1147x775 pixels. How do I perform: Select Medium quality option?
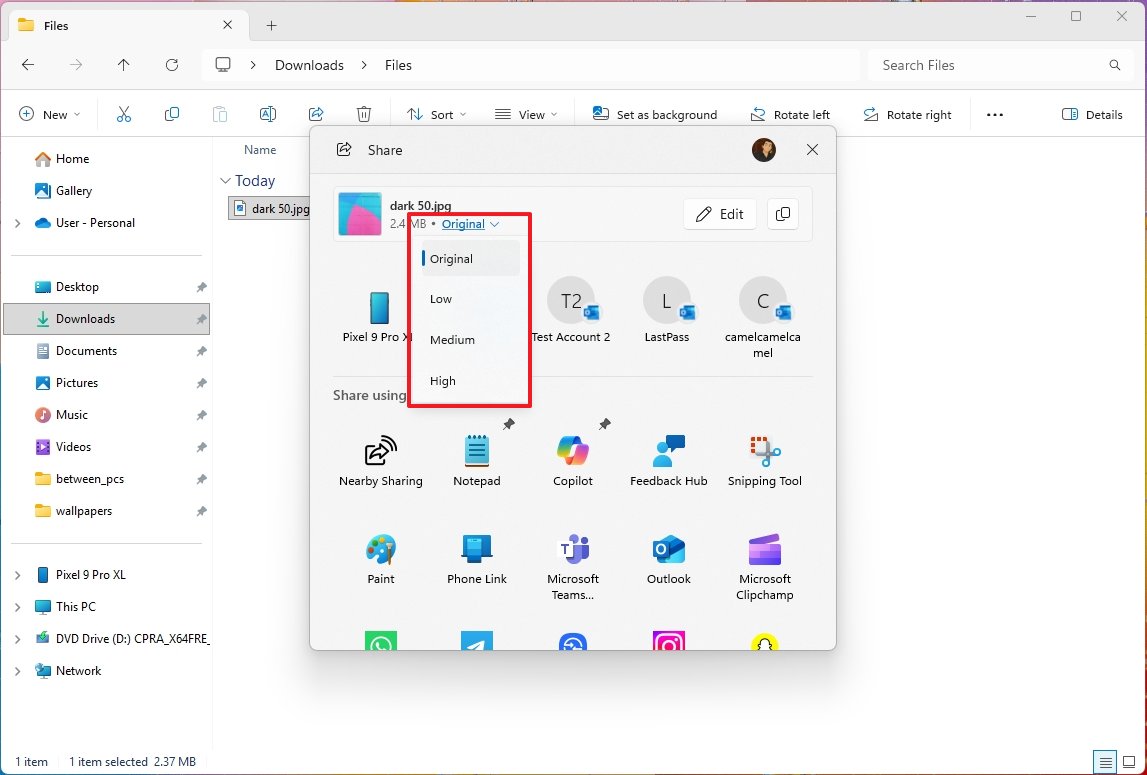point(470,340)
